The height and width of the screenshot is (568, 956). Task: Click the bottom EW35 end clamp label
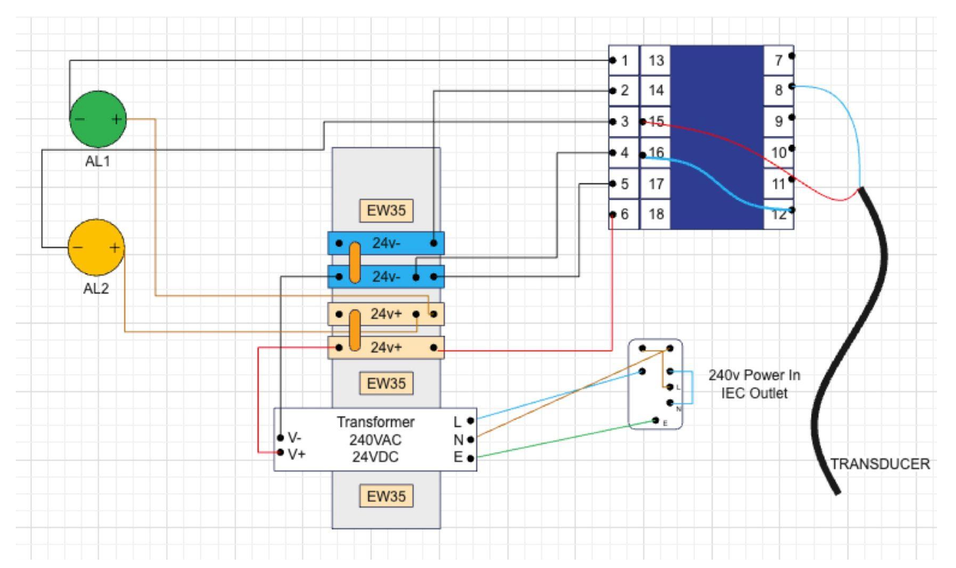pos(386,496)
